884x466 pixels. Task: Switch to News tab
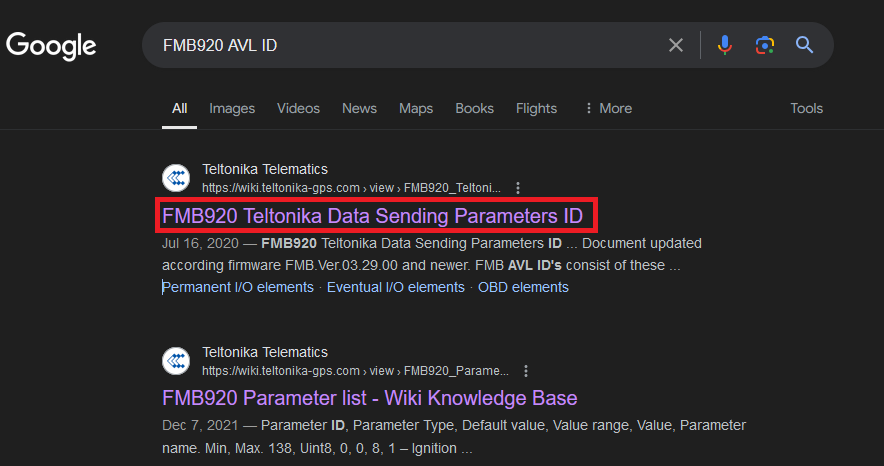(359, 108)
